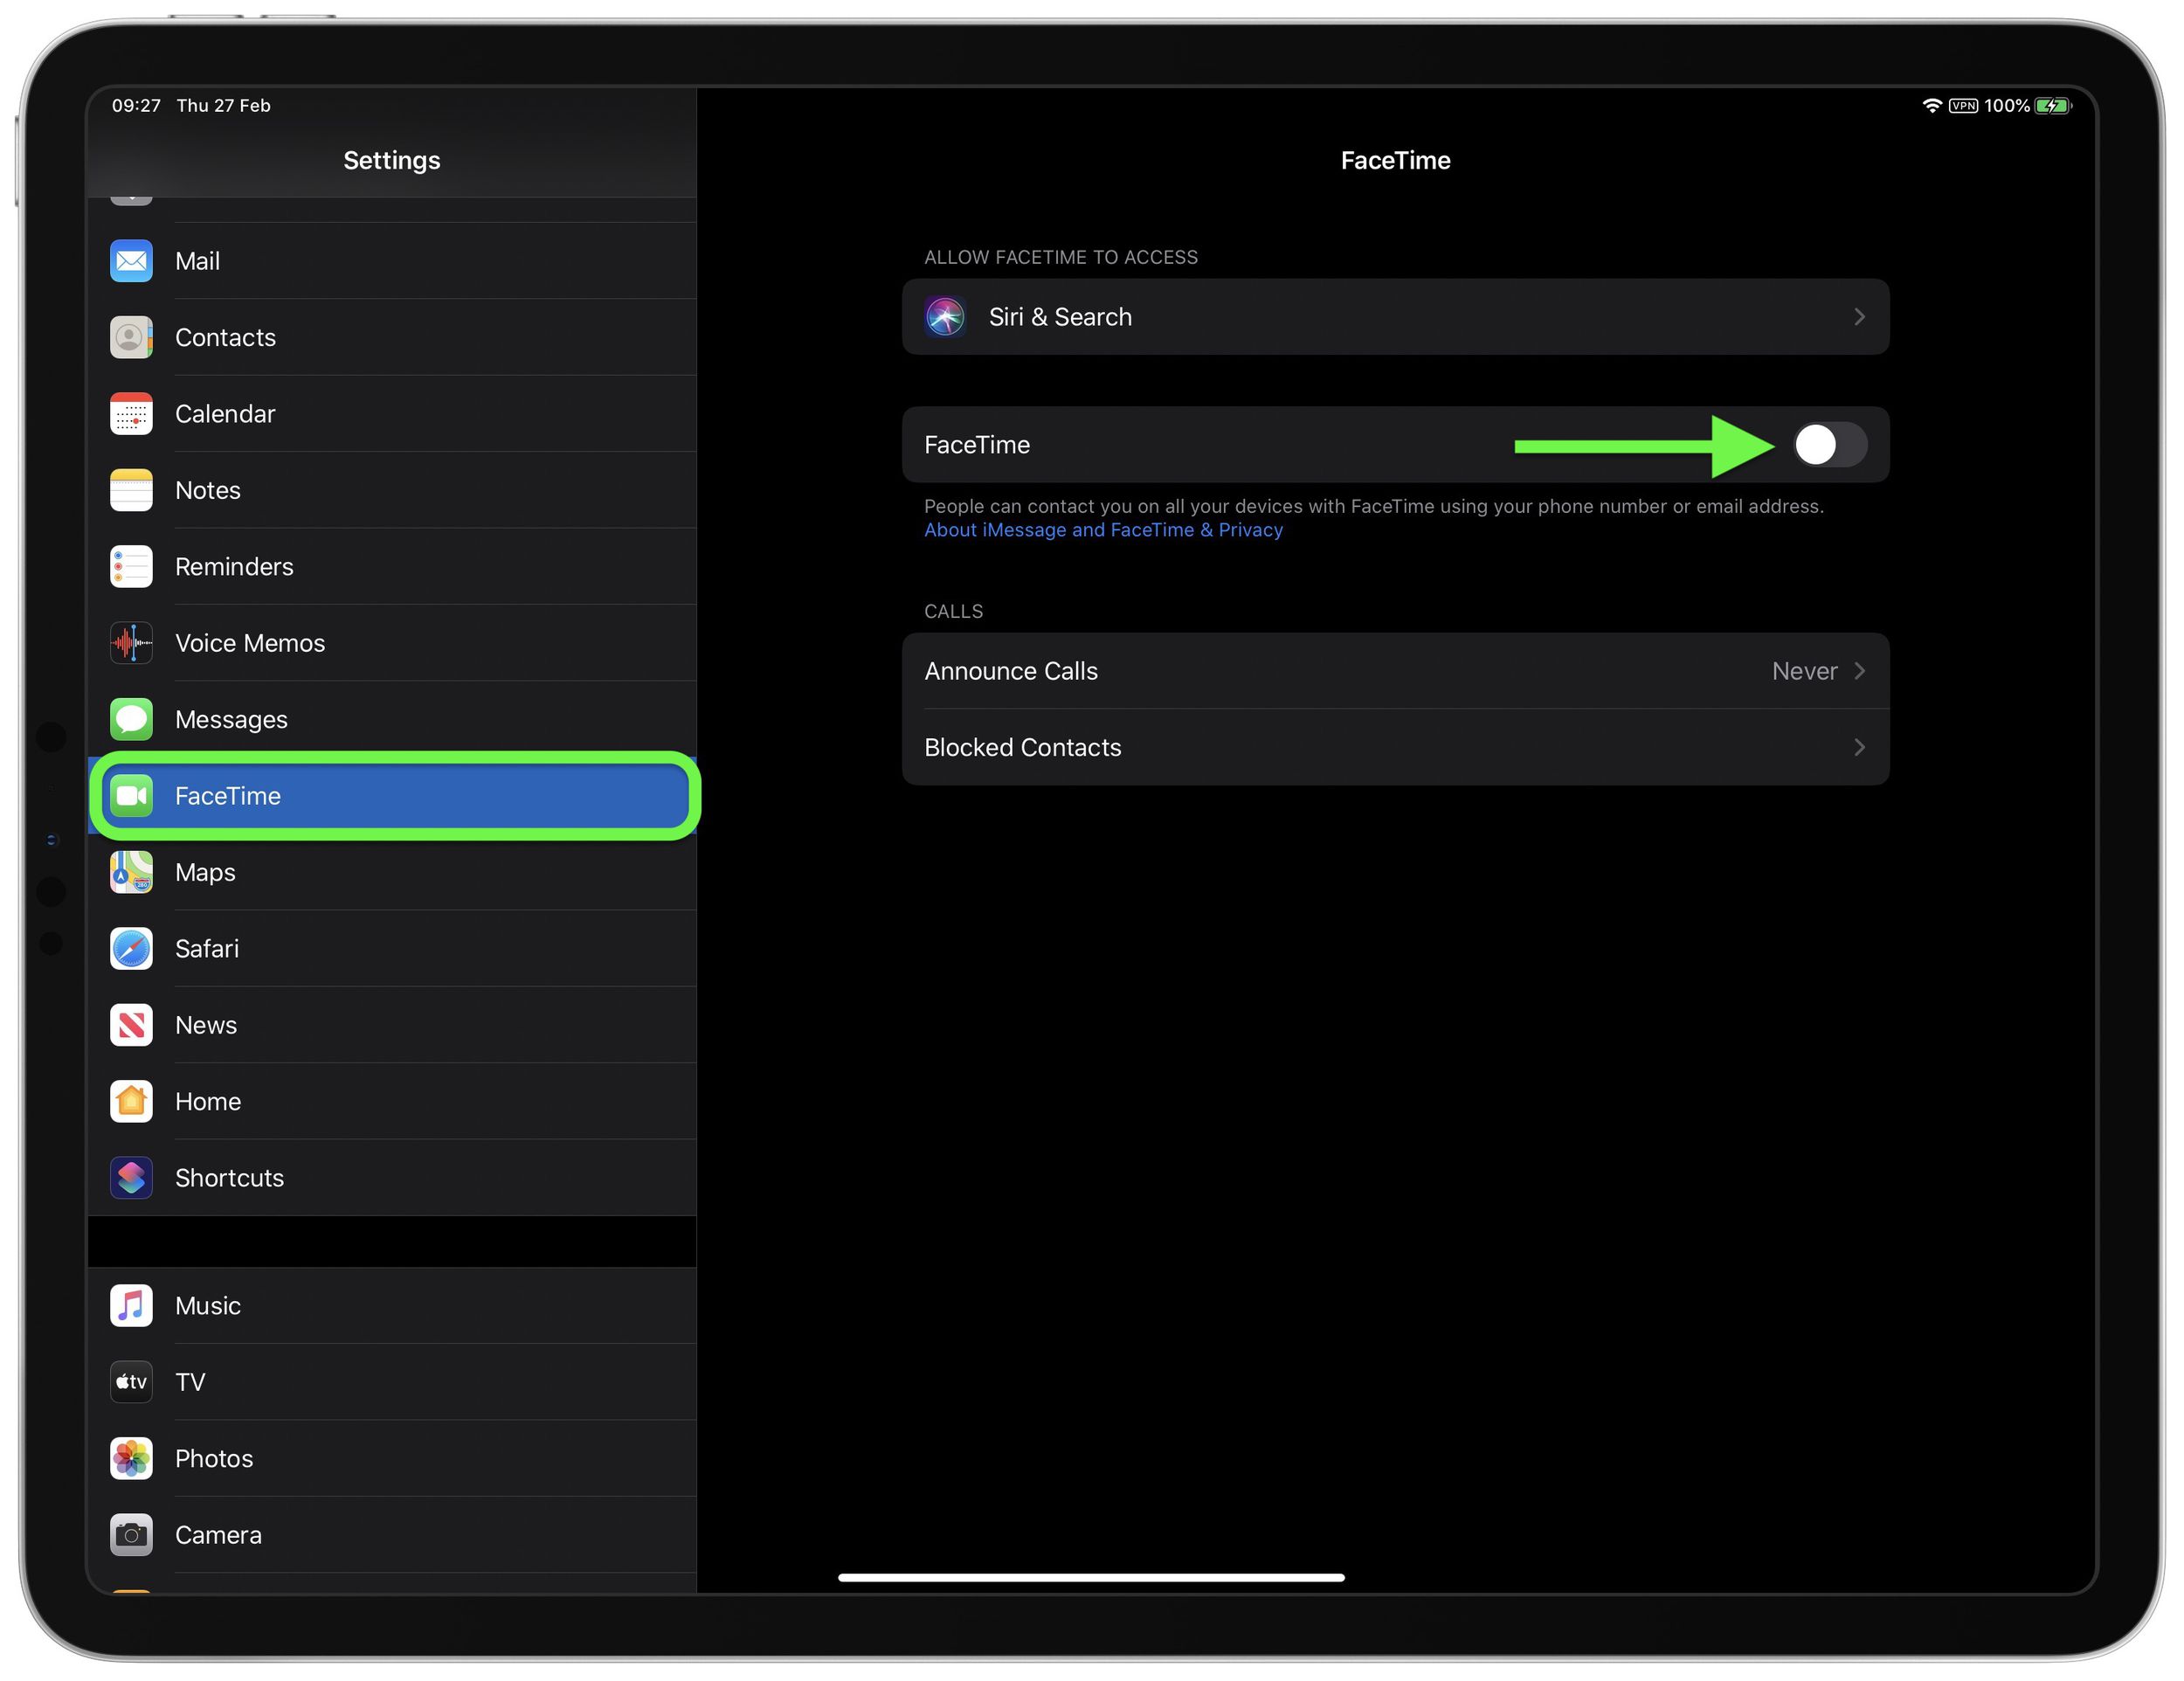
Task: Select Messages settings row label
Action: tap(231, 720)
